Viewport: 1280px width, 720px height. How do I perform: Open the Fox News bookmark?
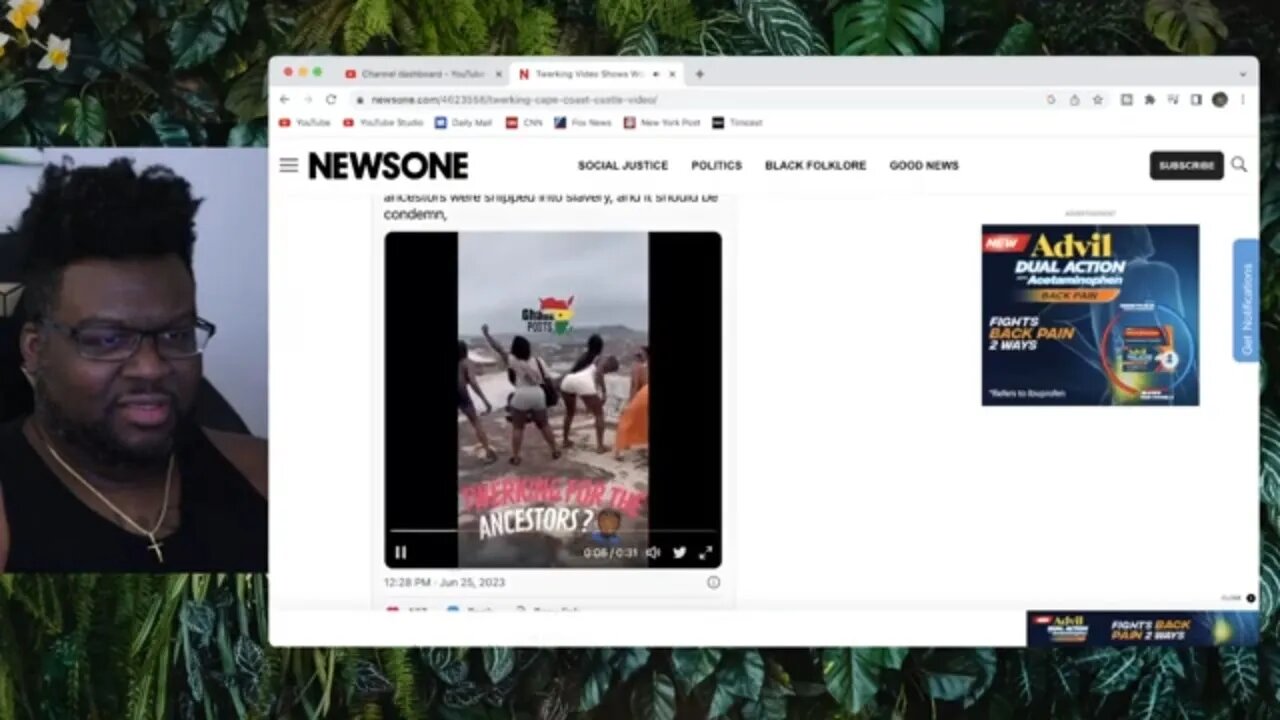[583, 122]
